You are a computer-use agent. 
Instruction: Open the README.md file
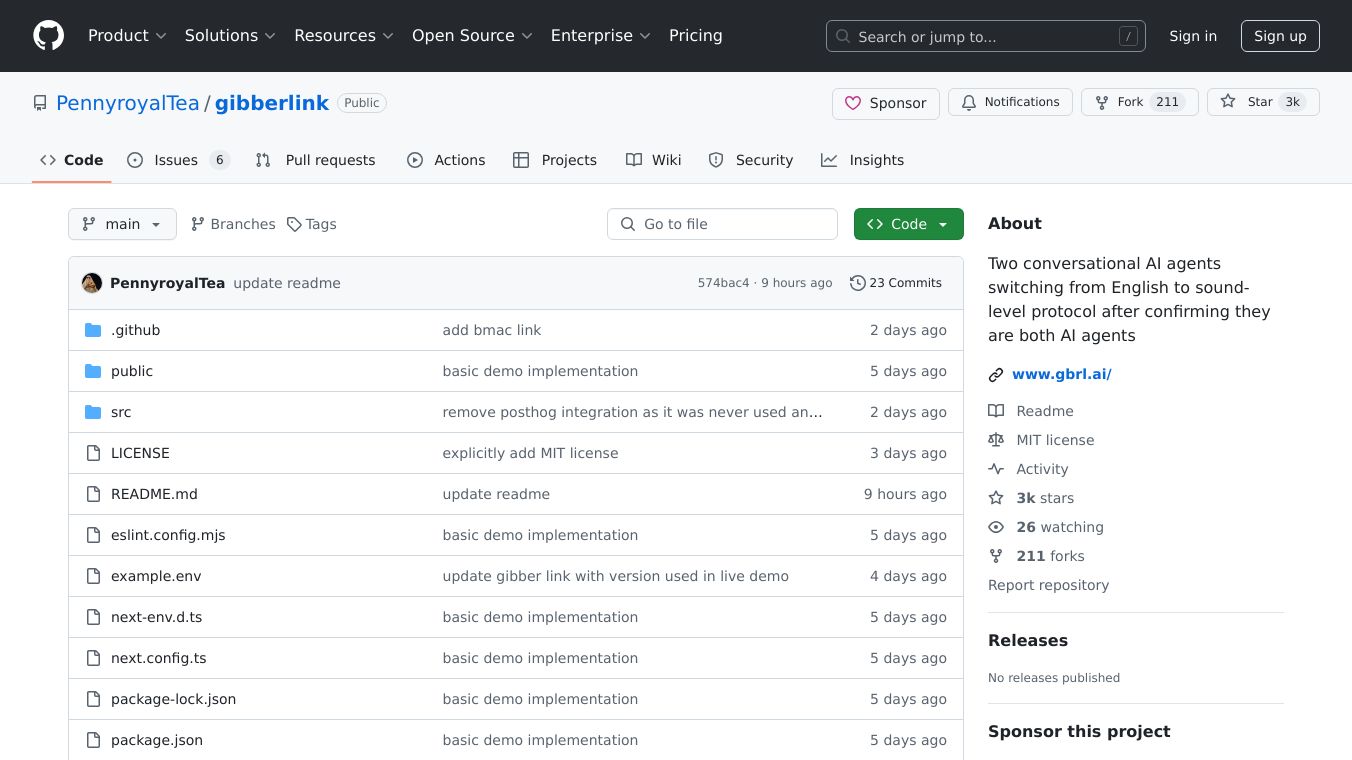click(154, 494)
